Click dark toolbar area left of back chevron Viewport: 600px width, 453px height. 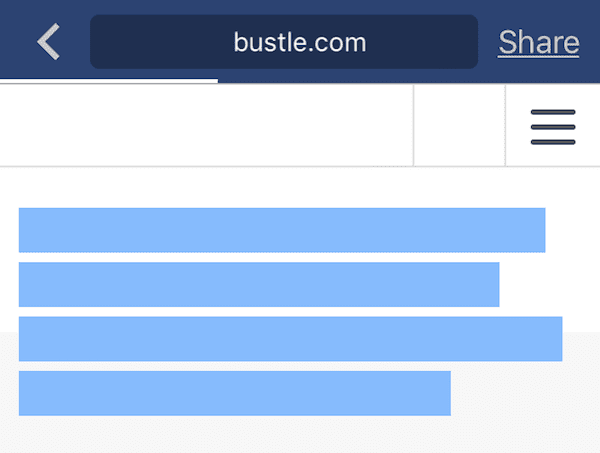pos(14,42)
